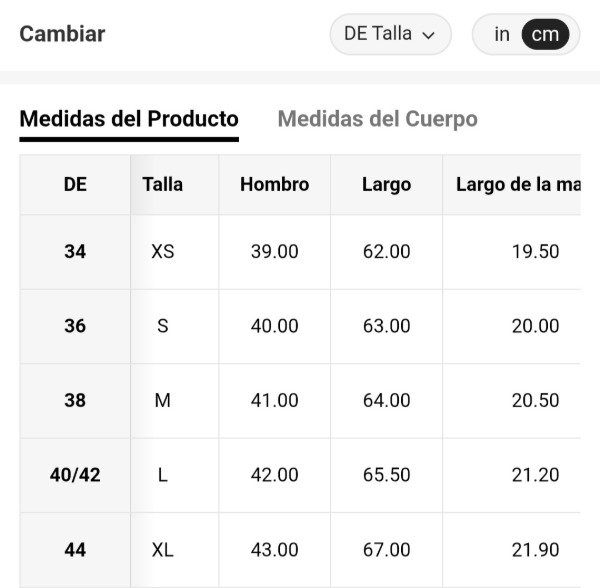This screenshot has height=588, width=600.
Task: Click the DE column header
Action: point(75,184)
